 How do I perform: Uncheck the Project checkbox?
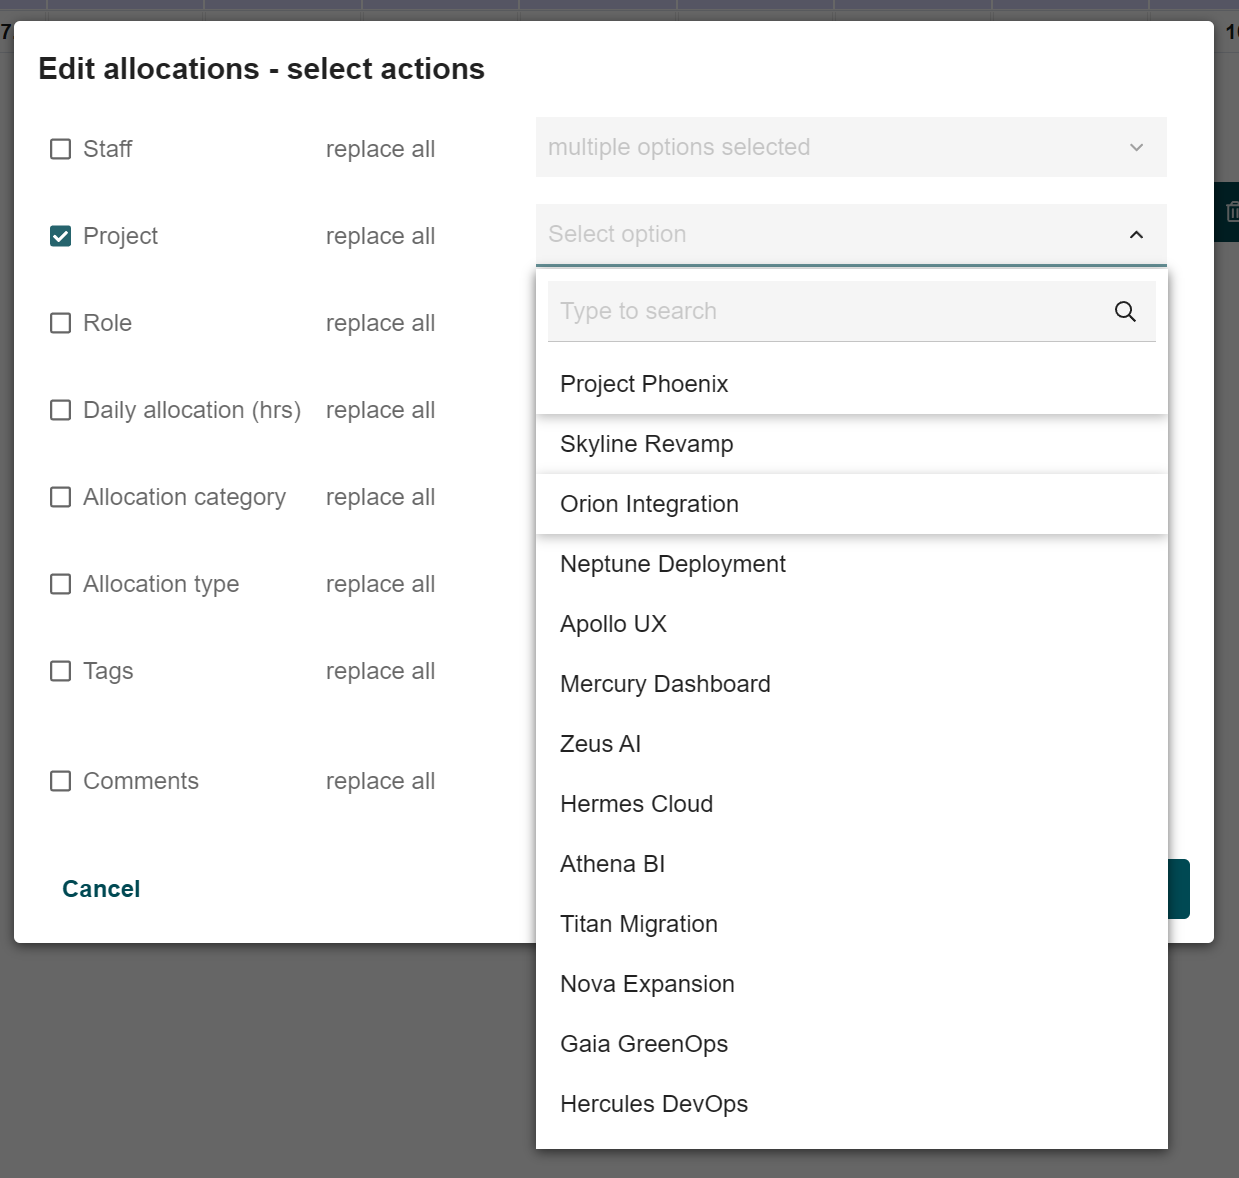(x=61, y=236)
